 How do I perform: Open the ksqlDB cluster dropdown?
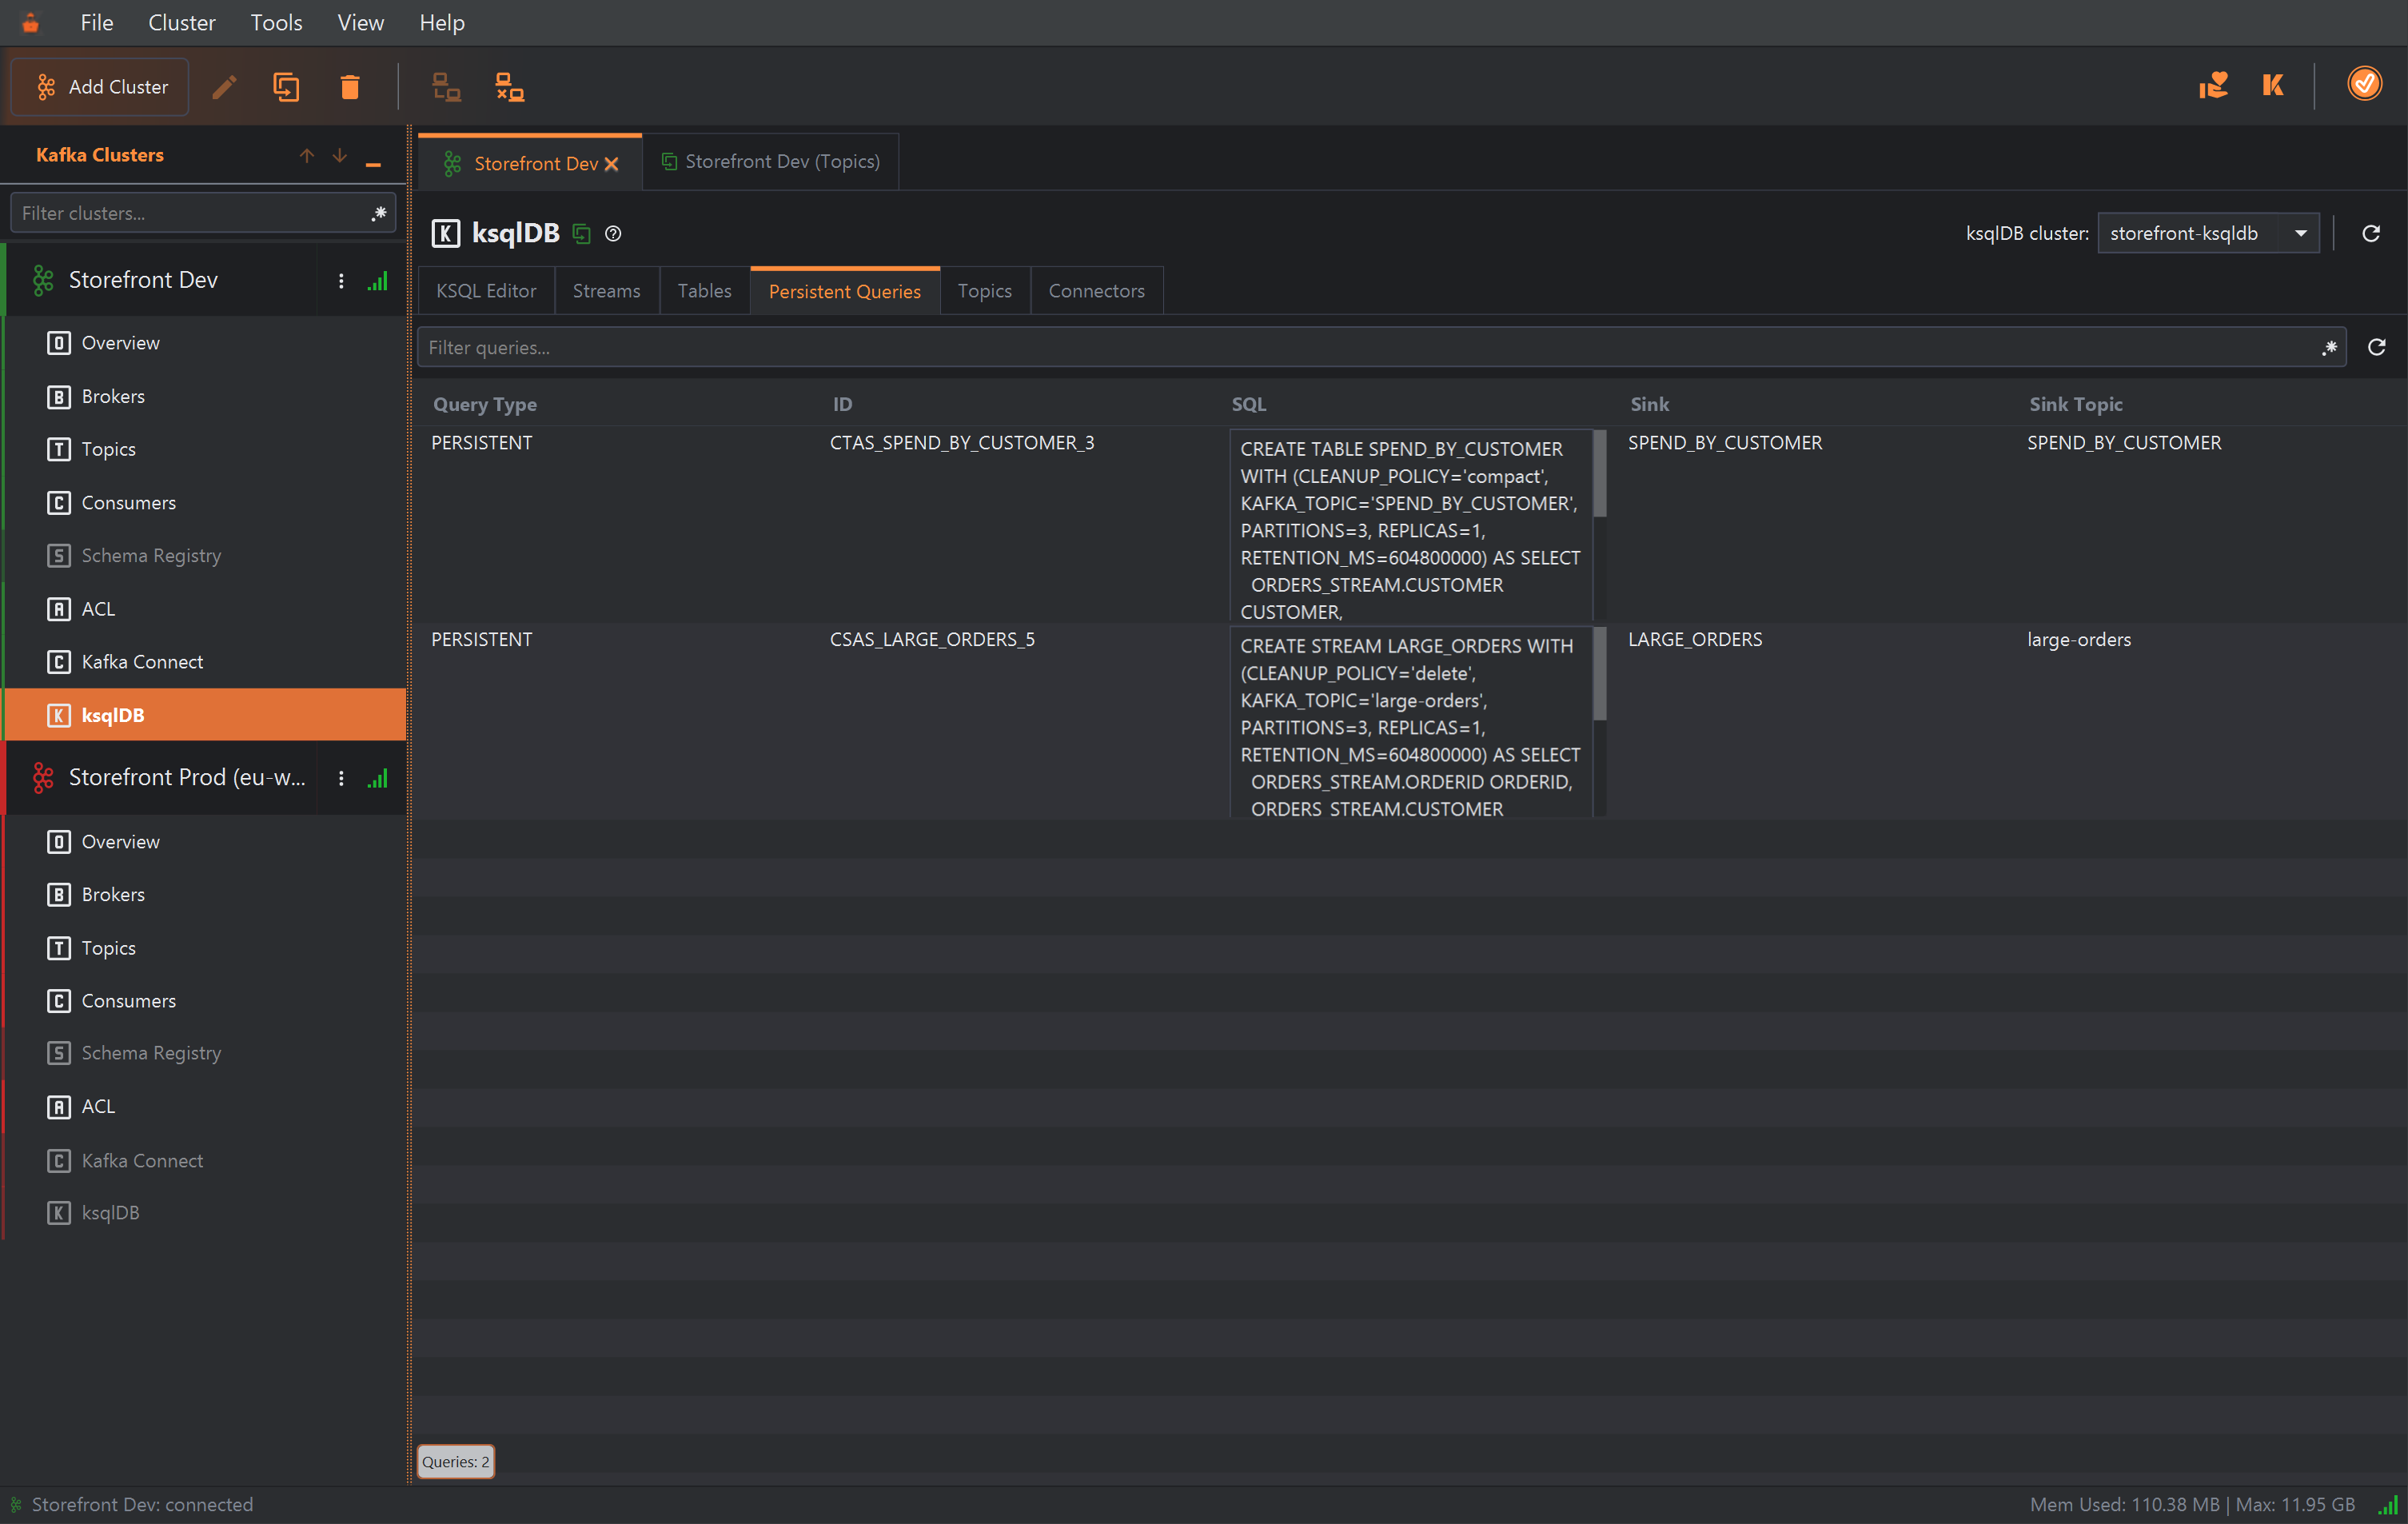2208,233
